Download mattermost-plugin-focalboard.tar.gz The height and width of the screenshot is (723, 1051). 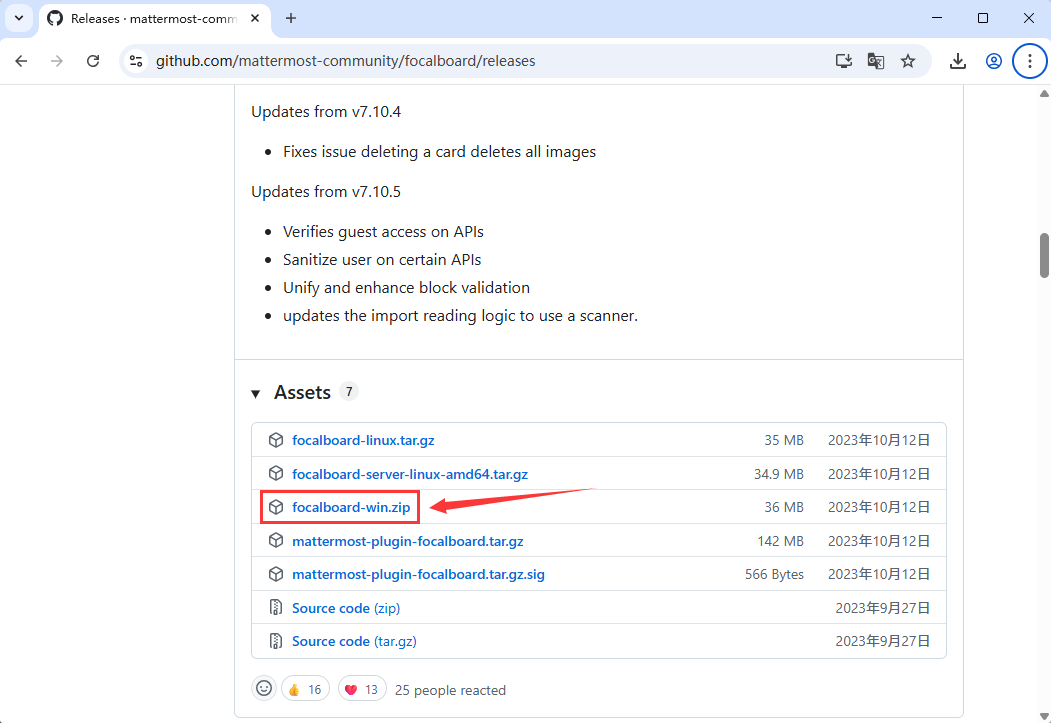(x=408, y=541)
